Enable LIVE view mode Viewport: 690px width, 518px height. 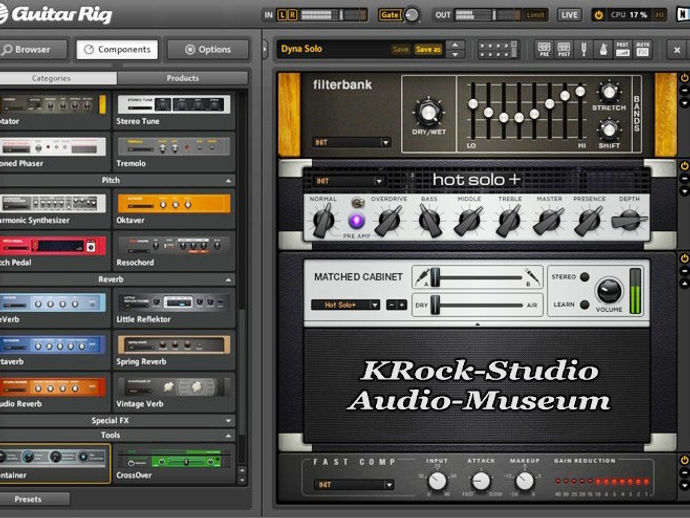coord(569,15)
